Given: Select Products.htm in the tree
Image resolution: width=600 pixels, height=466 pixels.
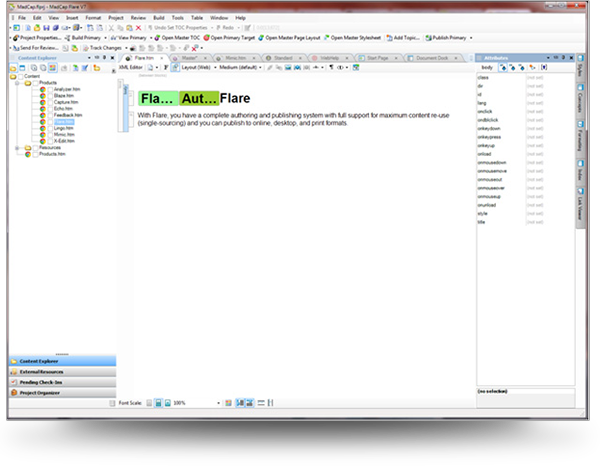Looking at the screenshot, I should click(x=52, y=154).
